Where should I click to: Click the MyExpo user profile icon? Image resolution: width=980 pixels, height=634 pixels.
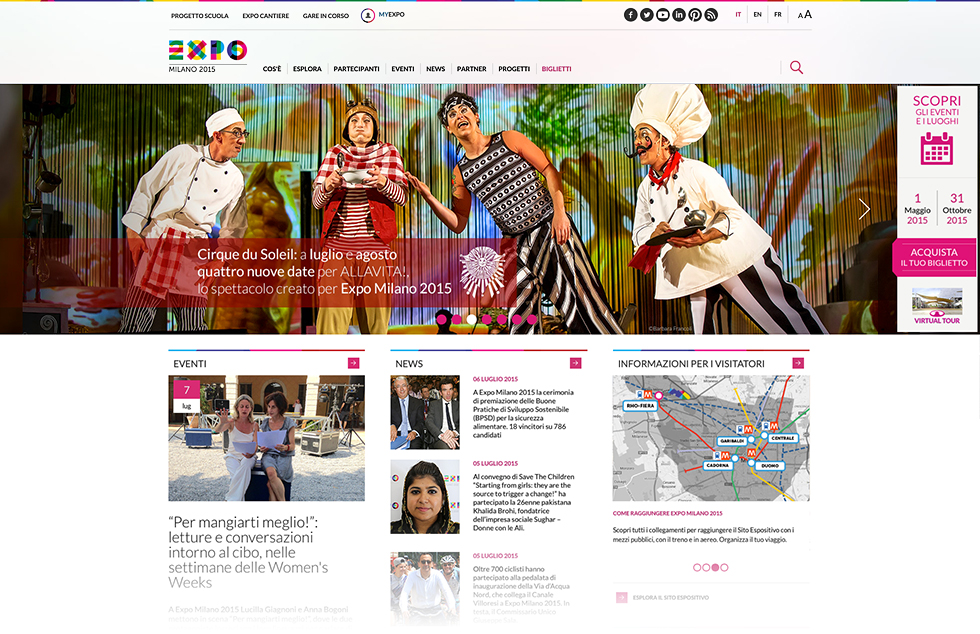(x=368, y=15)
